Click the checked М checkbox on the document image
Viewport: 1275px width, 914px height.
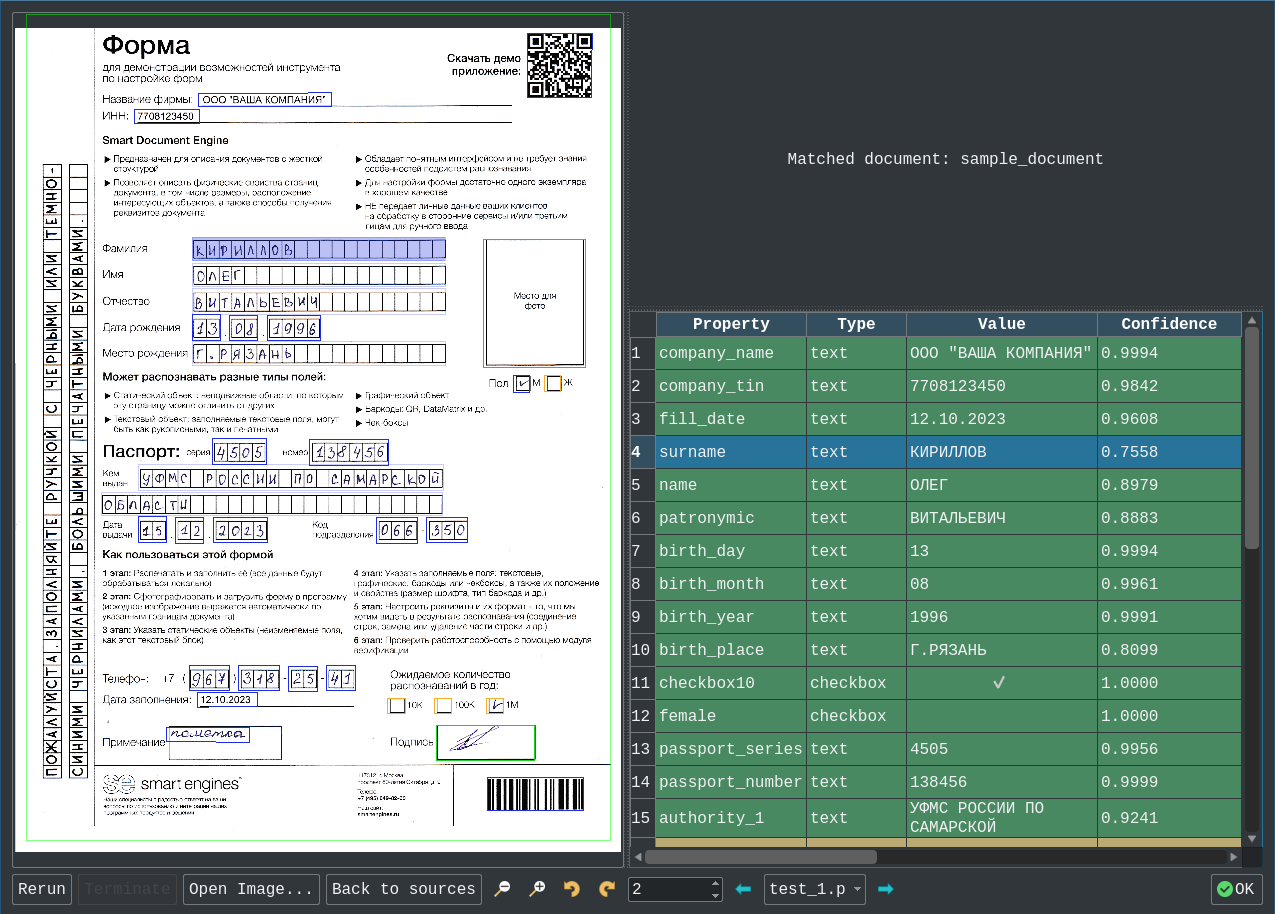(x=522, y=383)
